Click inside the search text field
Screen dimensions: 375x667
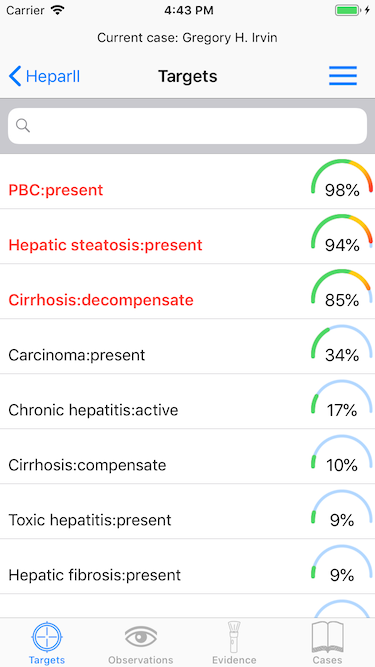[x=188, y=126]
